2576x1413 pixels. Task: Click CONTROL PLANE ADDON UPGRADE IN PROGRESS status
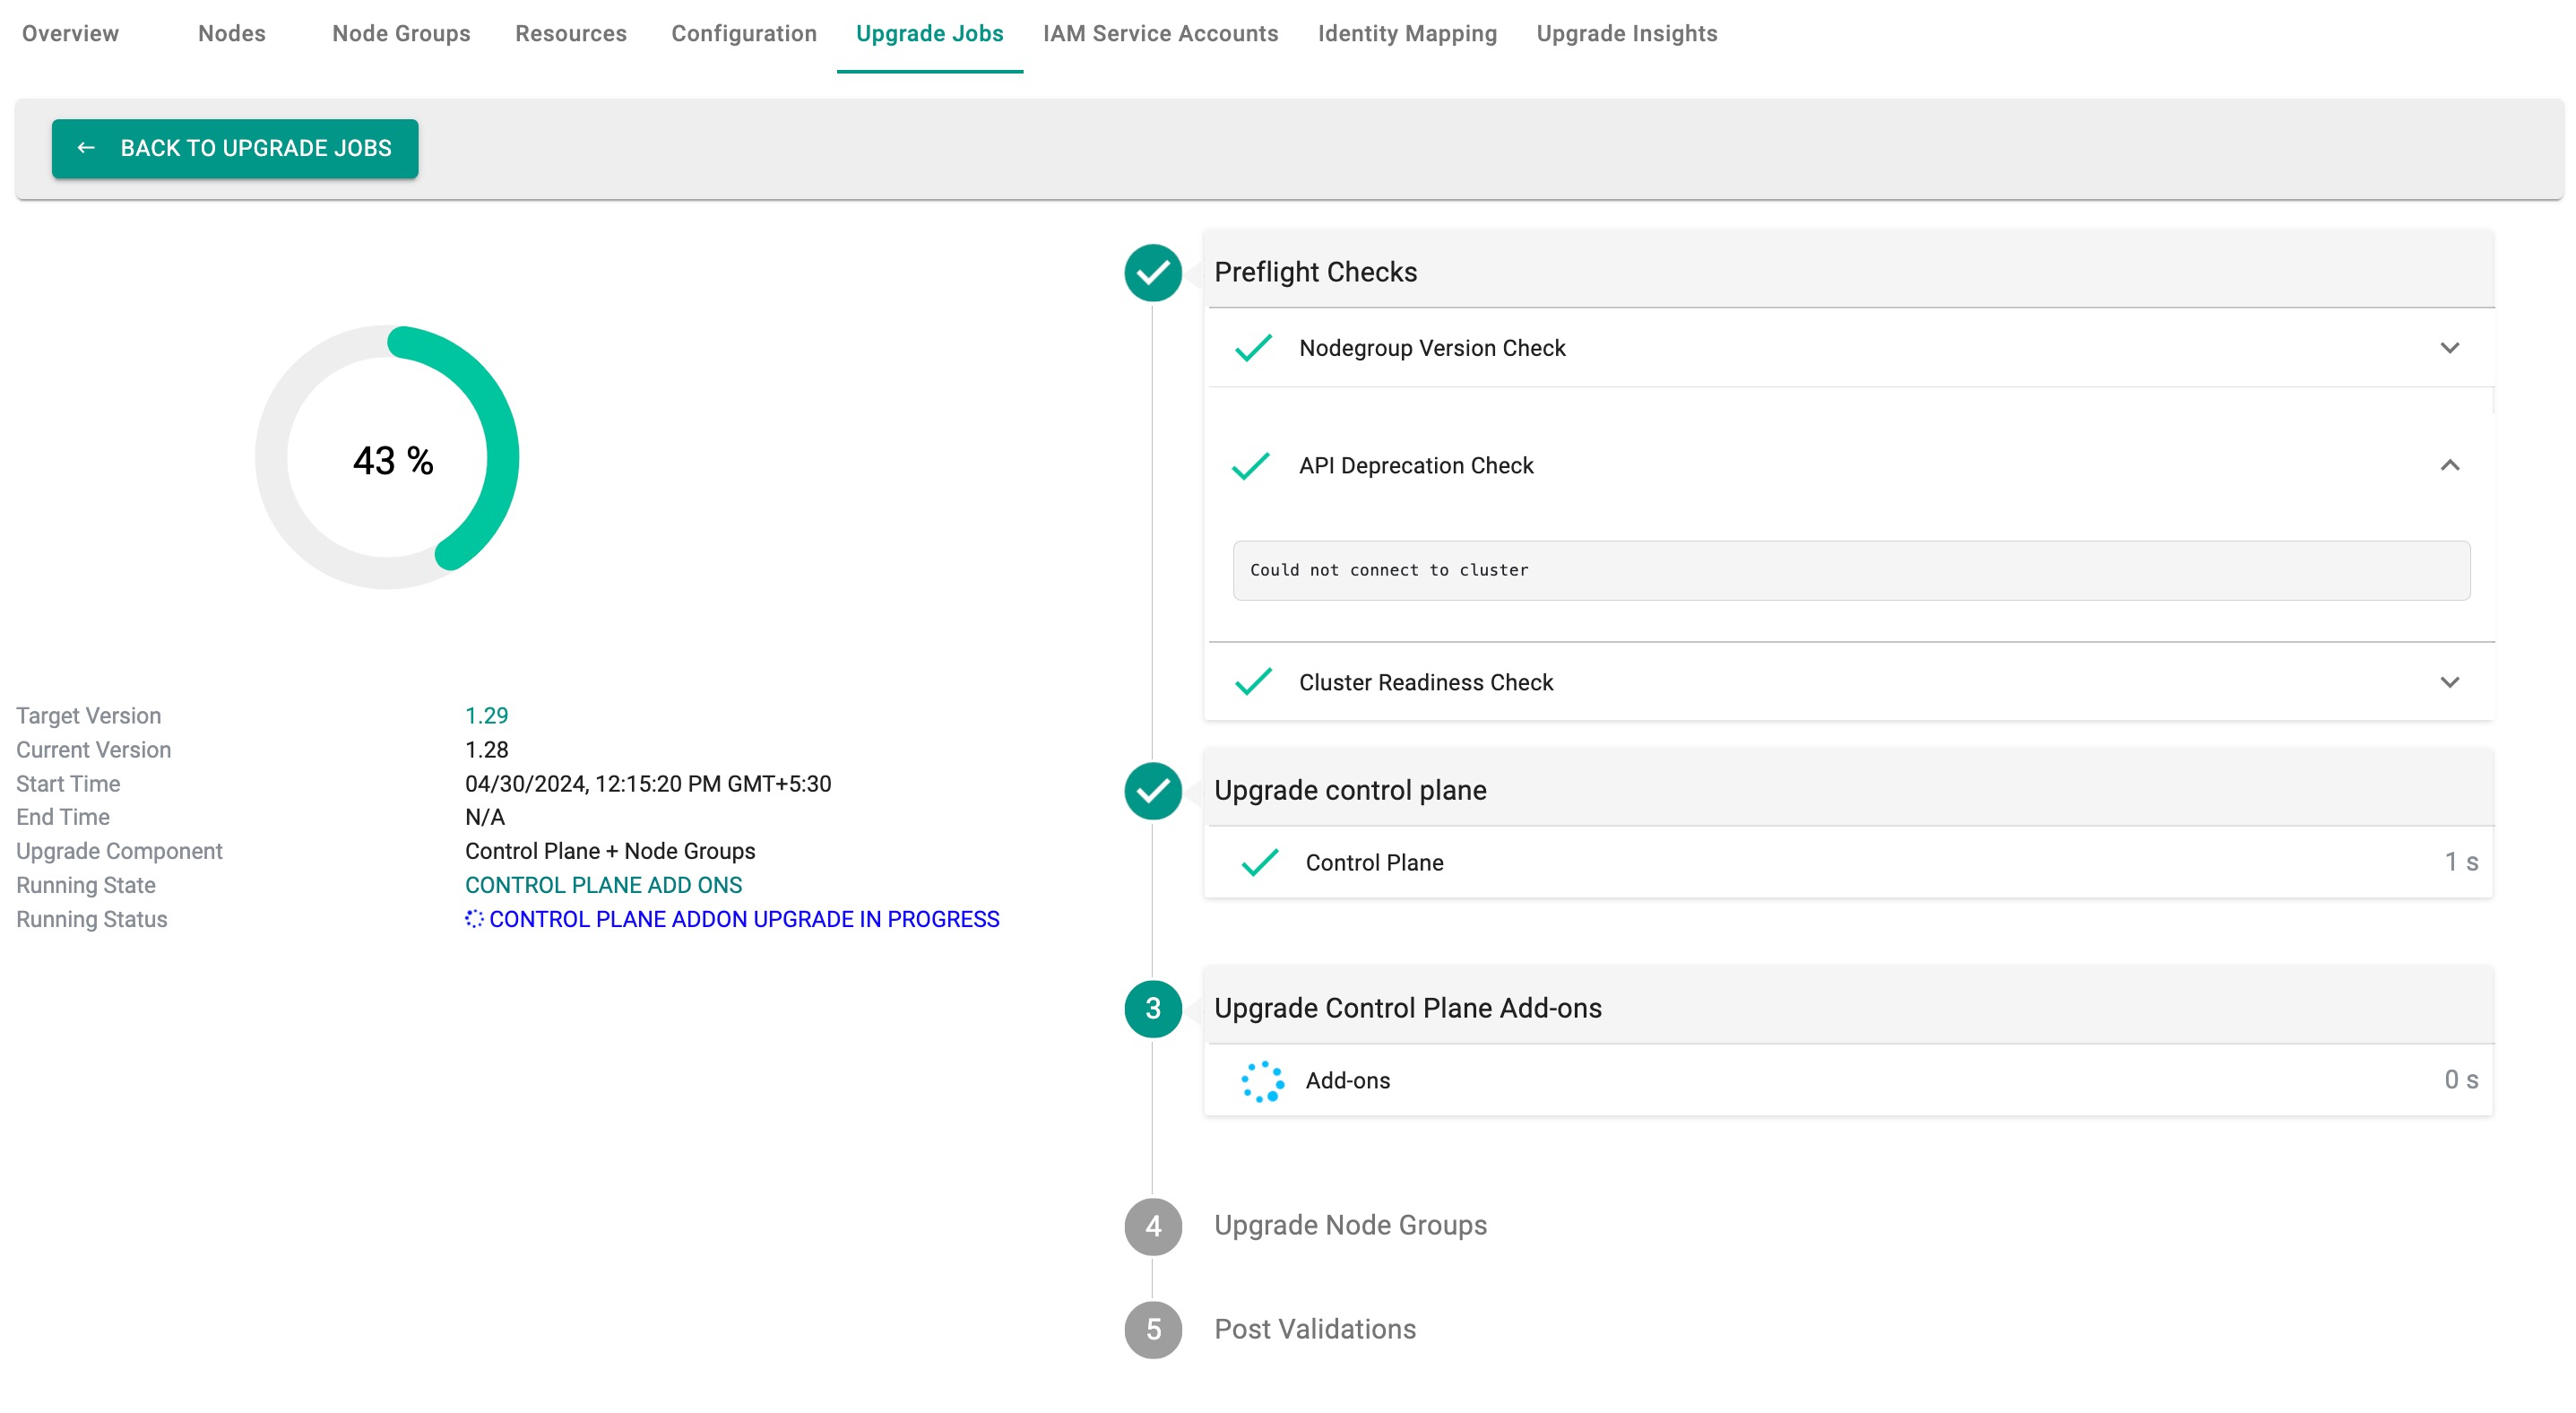744,919
